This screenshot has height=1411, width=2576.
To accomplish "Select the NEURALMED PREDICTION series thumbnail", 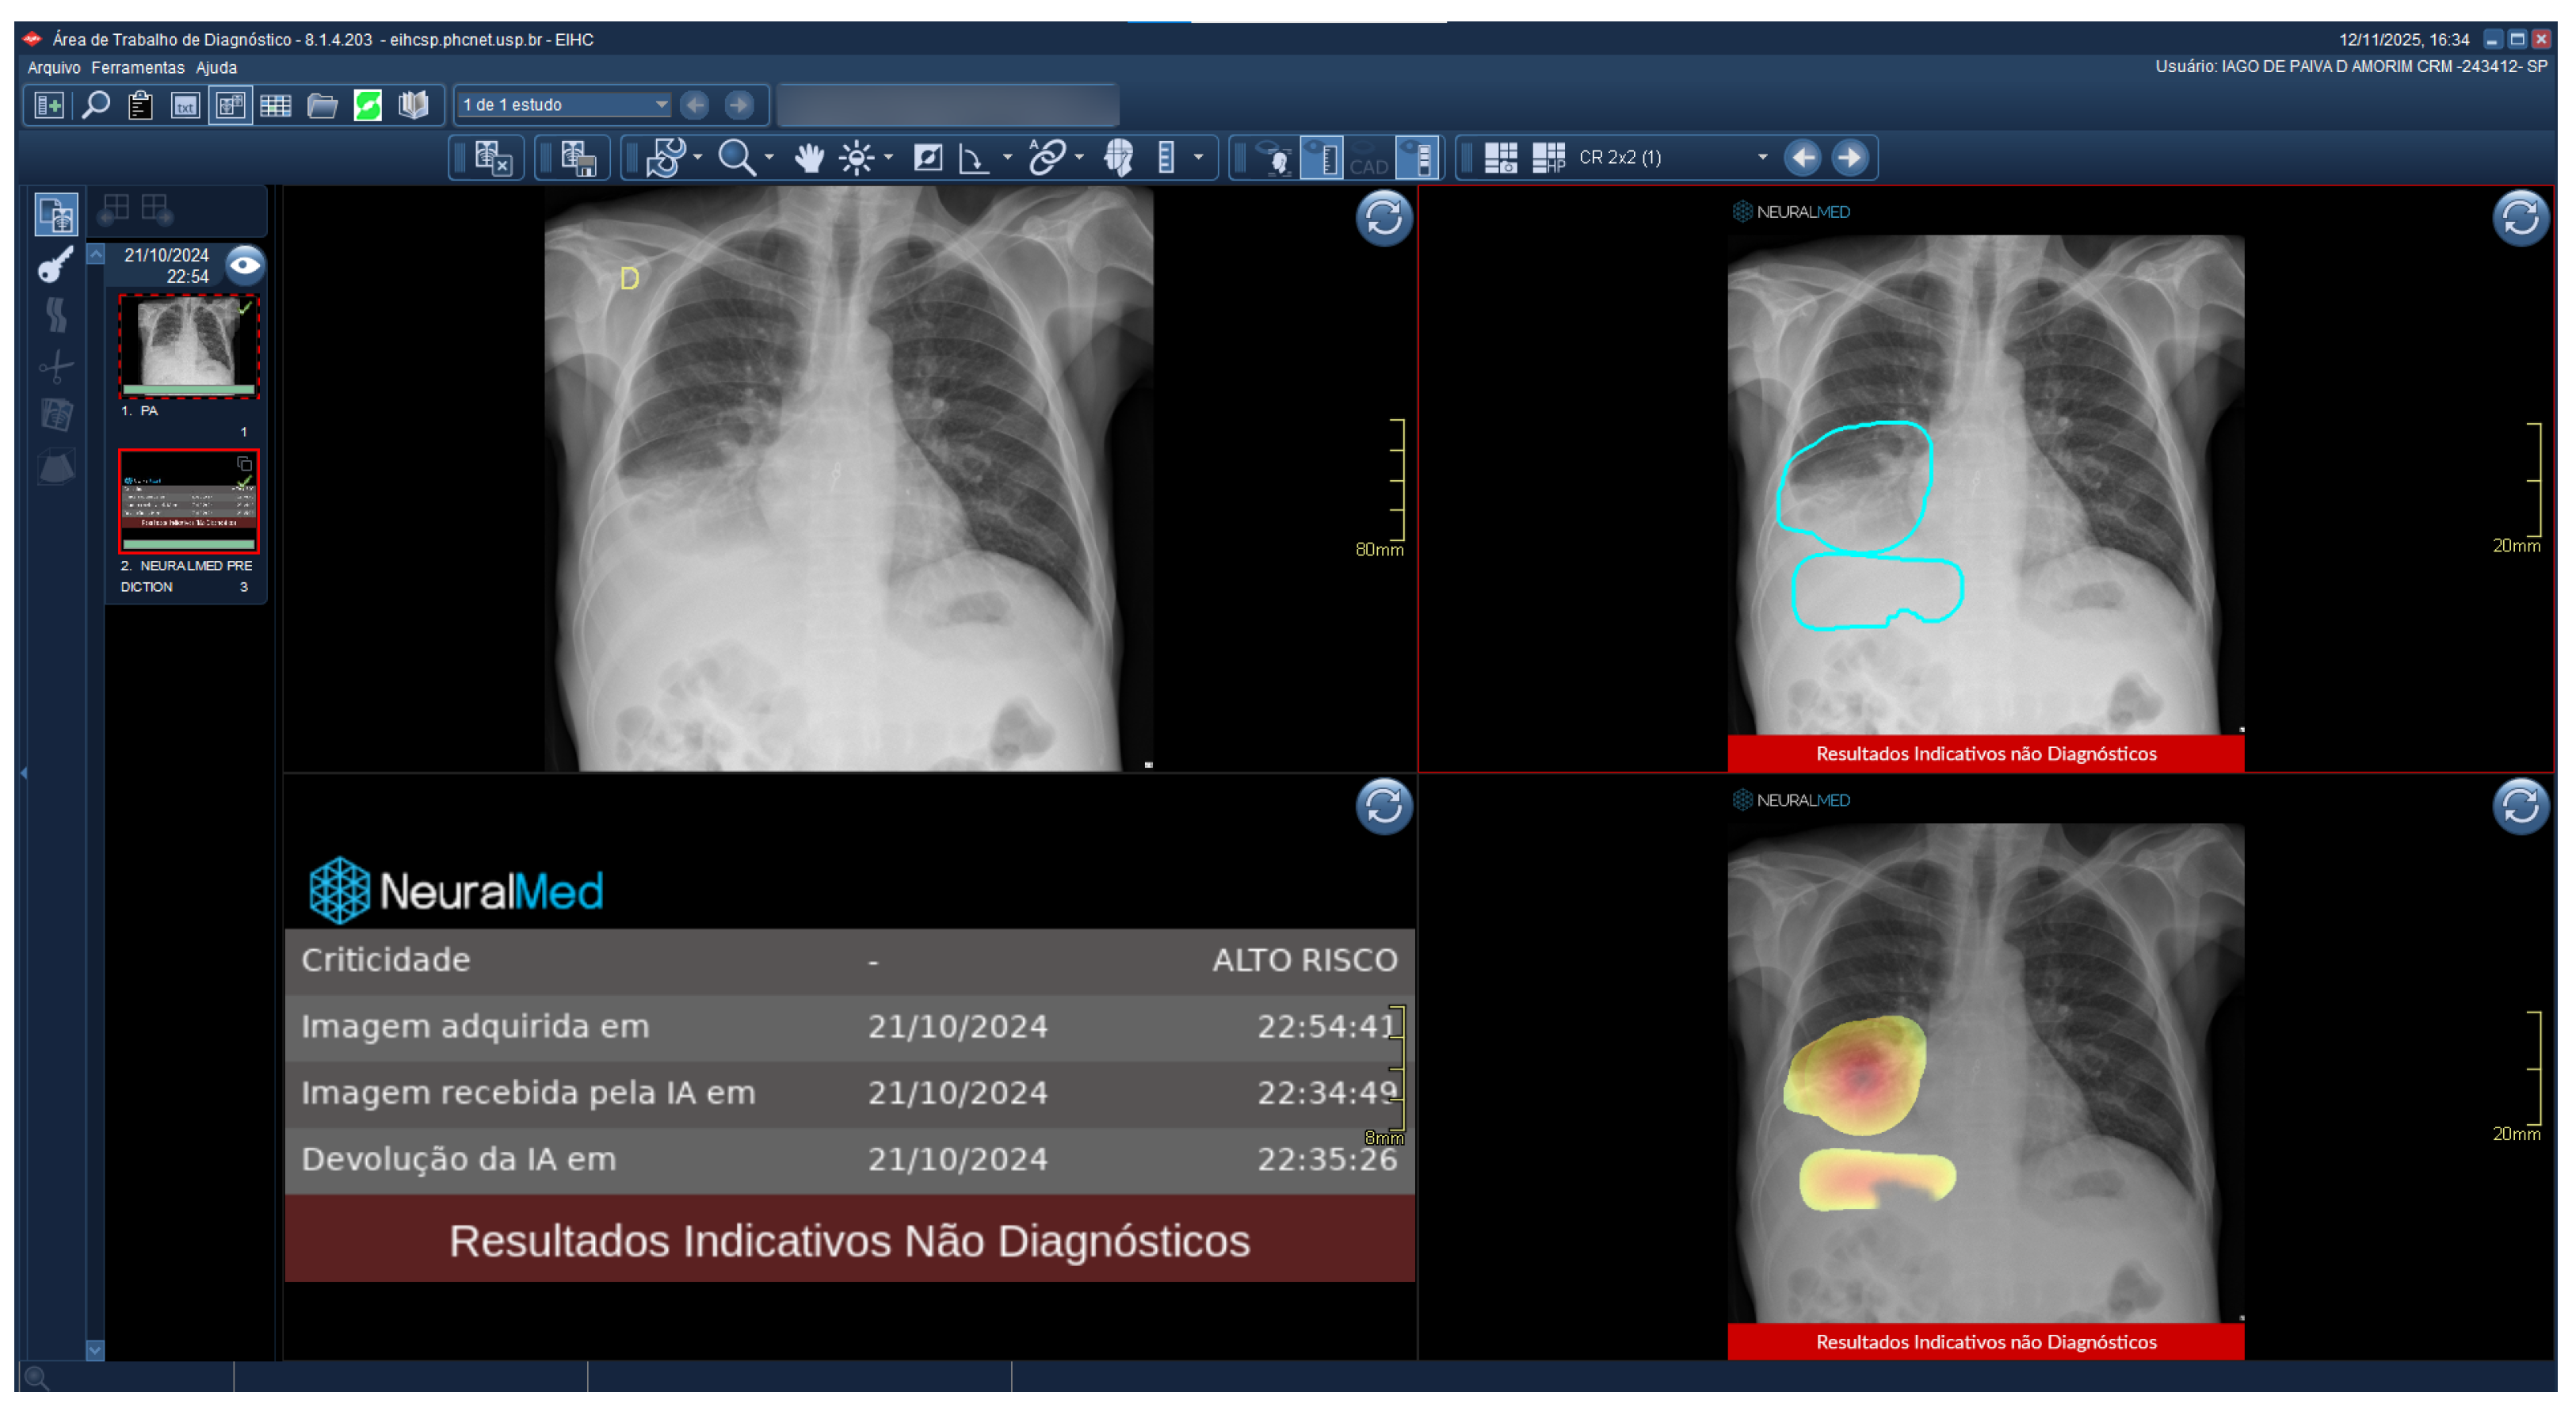I will (x=188, y=501).
